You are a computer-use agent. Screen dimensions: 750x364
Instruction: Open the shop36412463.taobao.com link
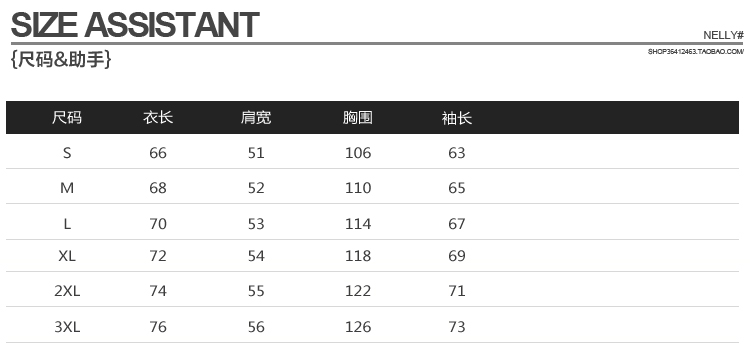pyautogui.click(x=696, y=52)
